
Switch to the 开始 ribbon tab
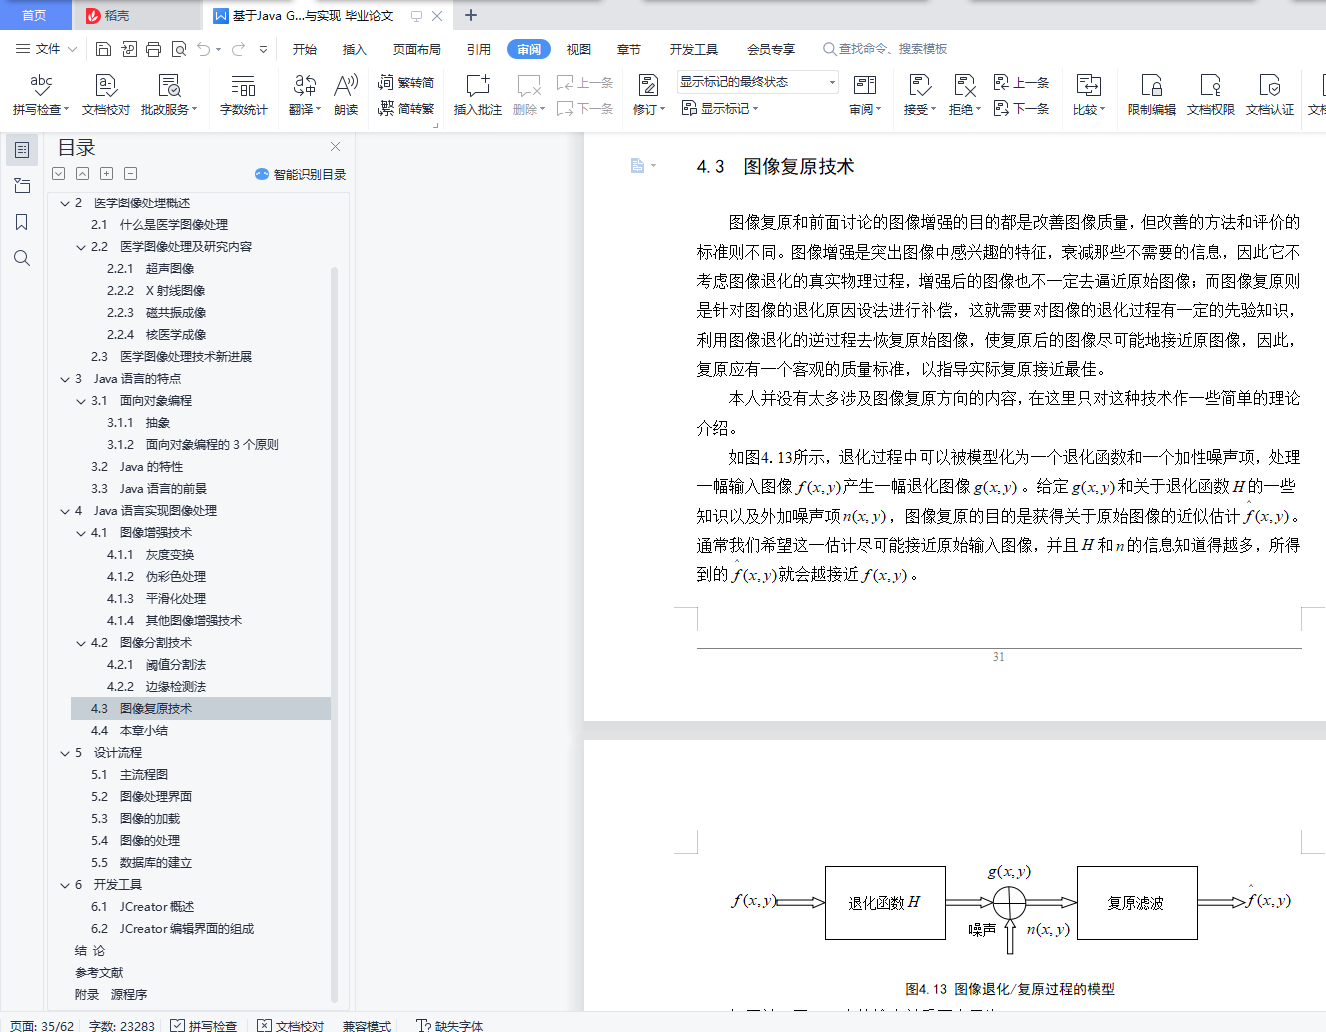pos(305,49)
